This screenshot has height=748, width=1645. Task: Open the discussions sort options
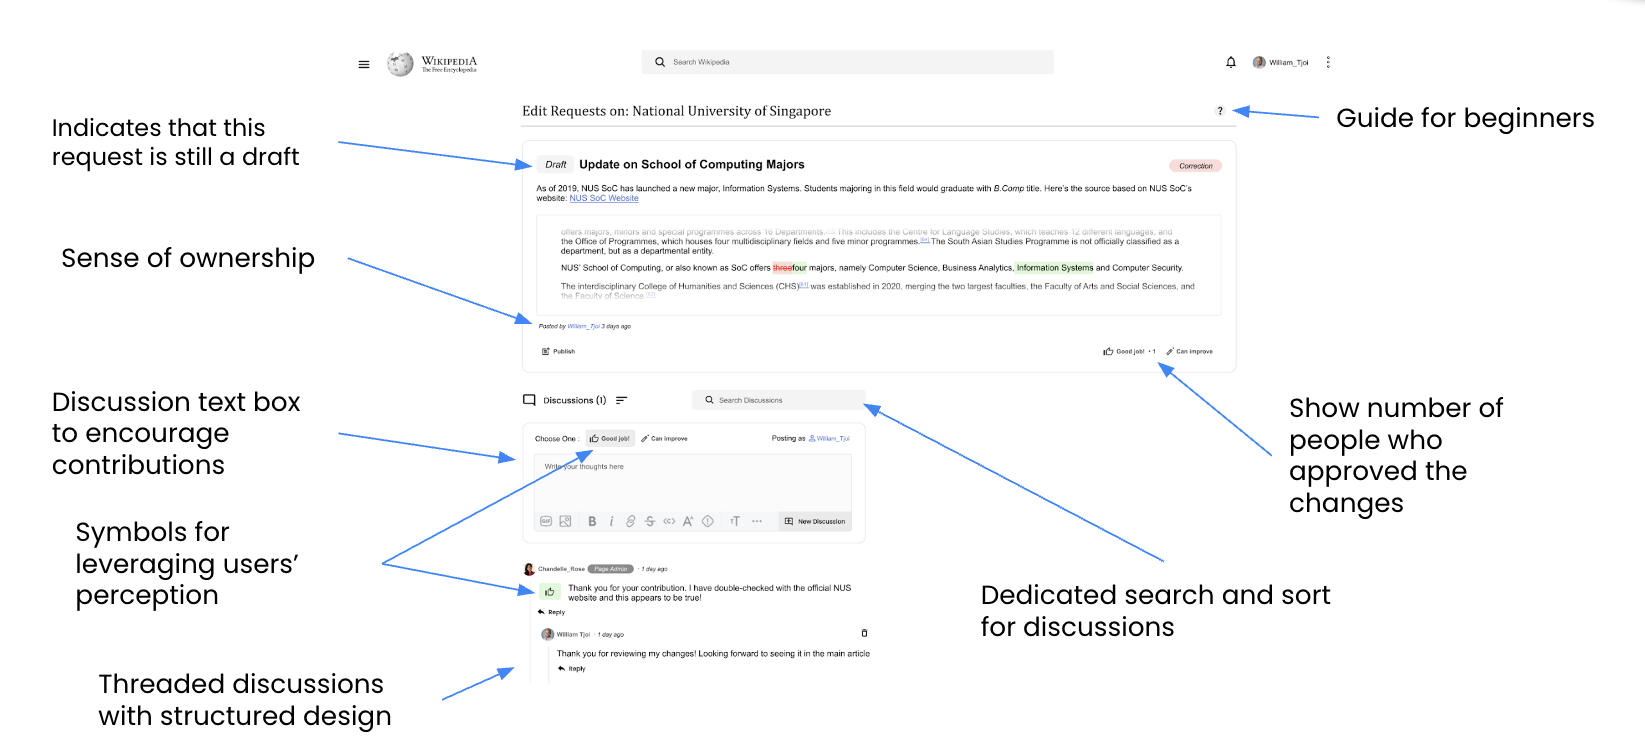(x=621, y=400)
